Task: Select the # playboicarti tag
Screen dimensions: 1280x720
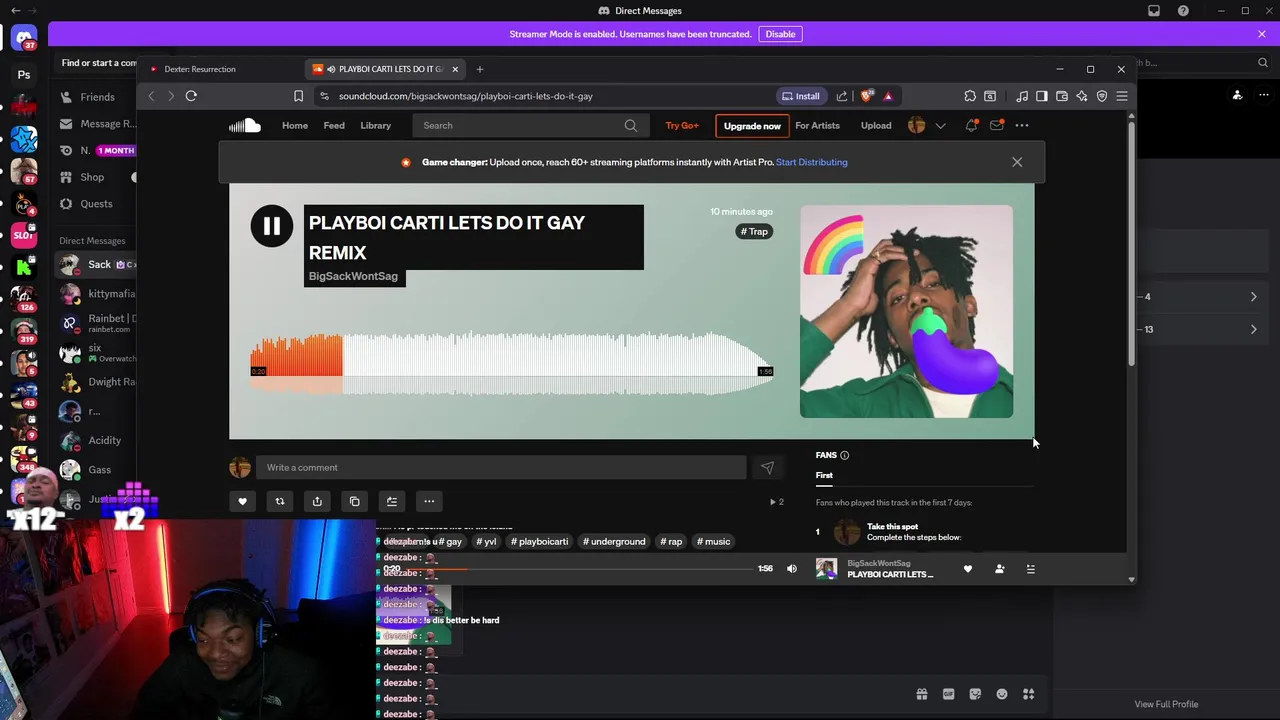Action: click(540, 541)
